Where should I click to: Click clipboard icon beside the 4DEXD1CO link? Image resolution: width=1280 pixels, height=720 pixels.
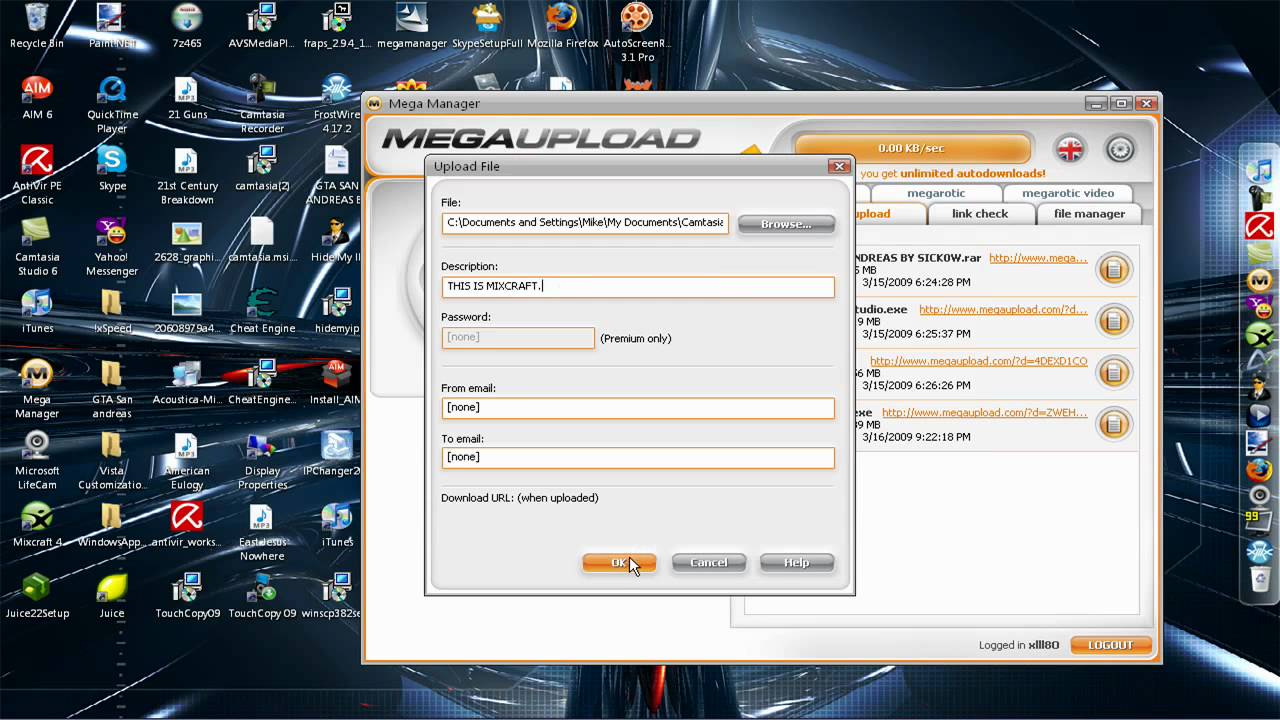[1113, 373]
